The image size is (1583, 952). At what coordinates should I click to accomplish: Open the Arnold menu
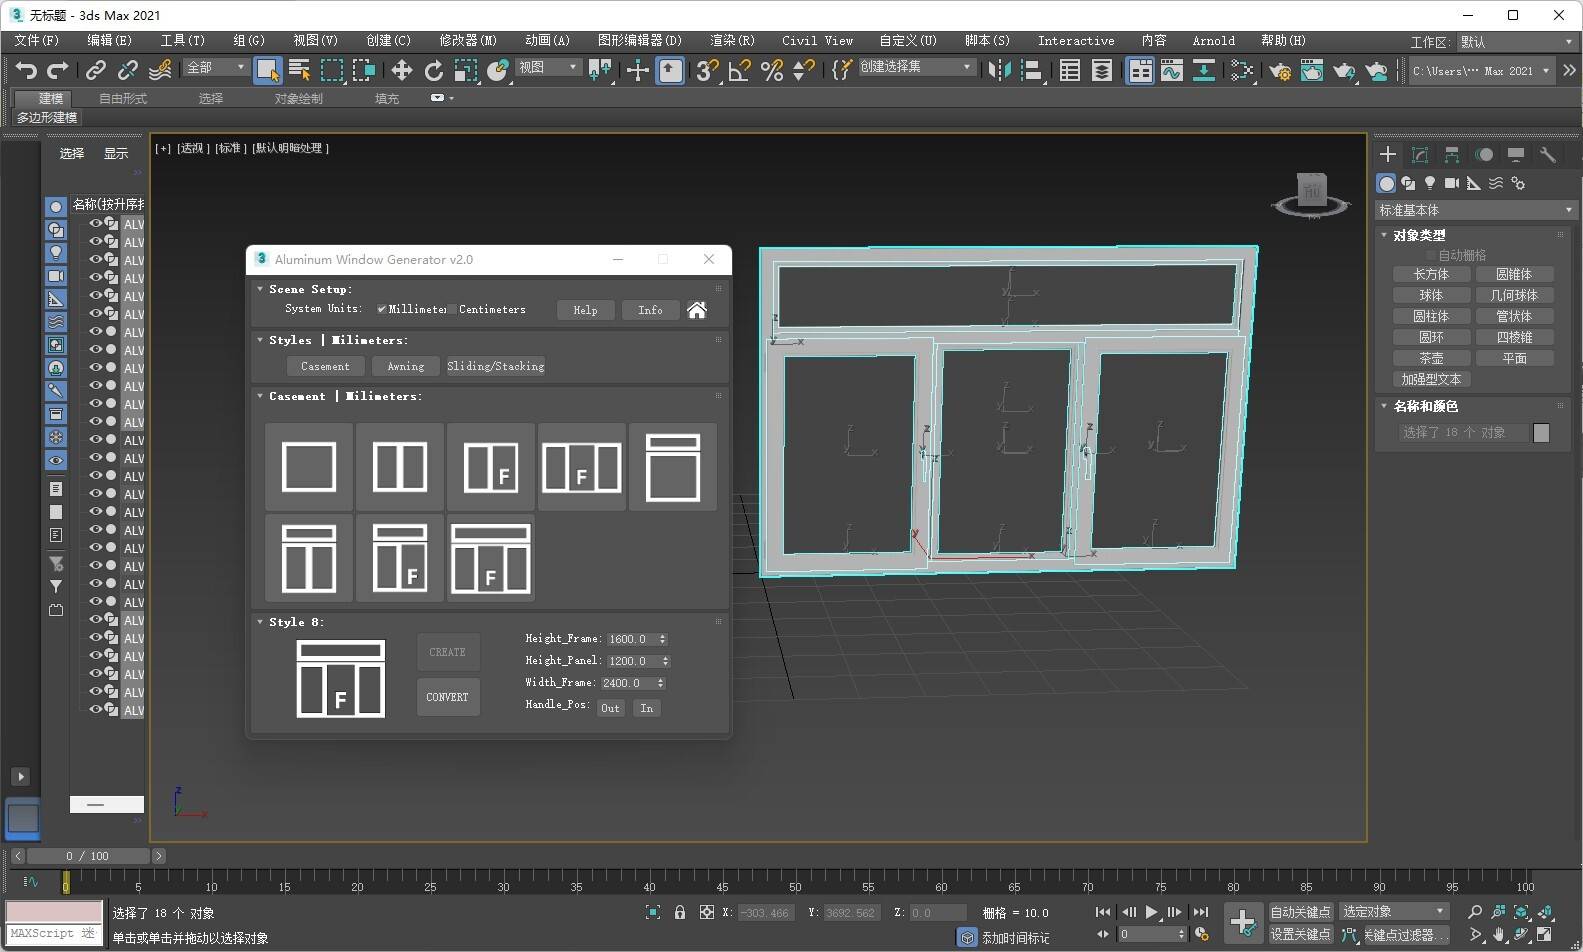coord(1214,41)
